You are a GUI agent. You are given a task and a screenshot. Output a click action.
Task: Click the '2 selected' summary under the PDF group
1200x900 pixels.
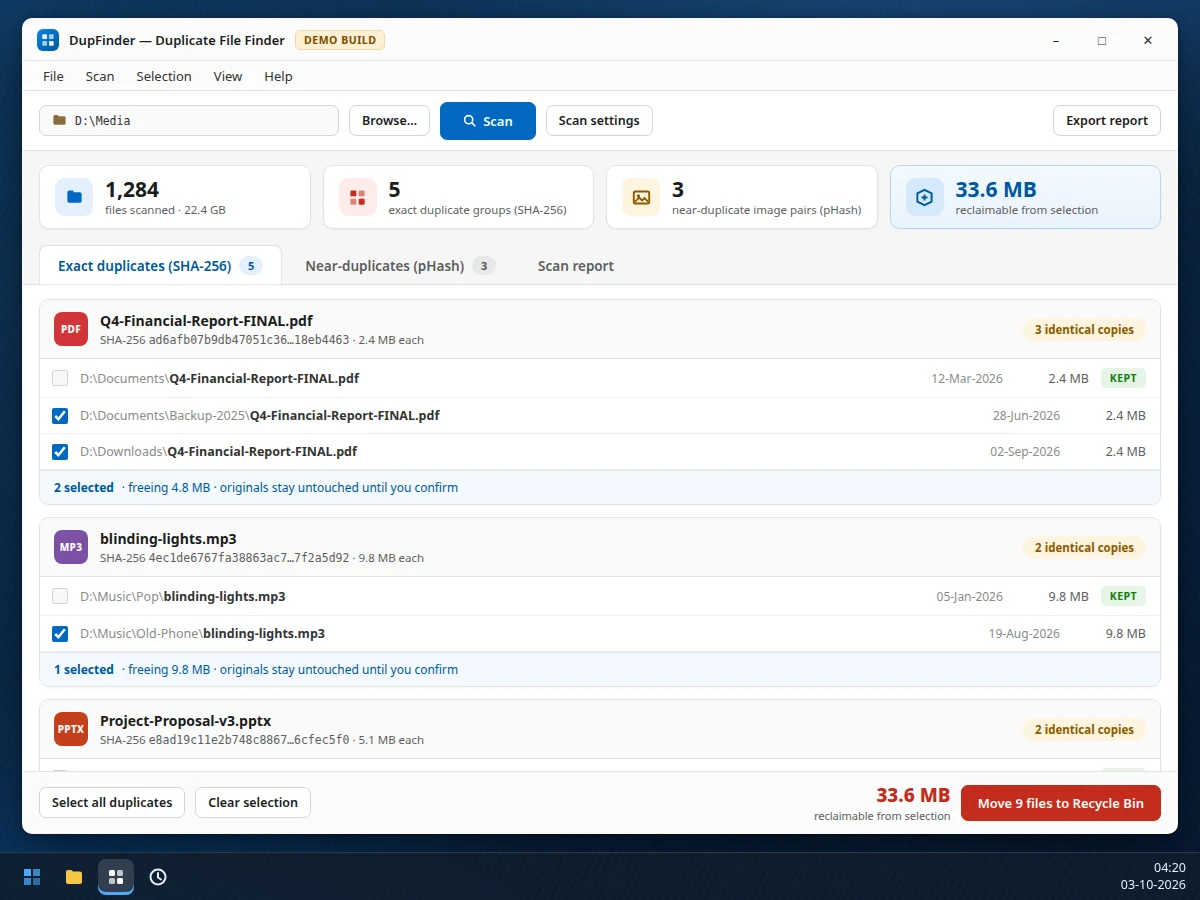pos(84,488)
